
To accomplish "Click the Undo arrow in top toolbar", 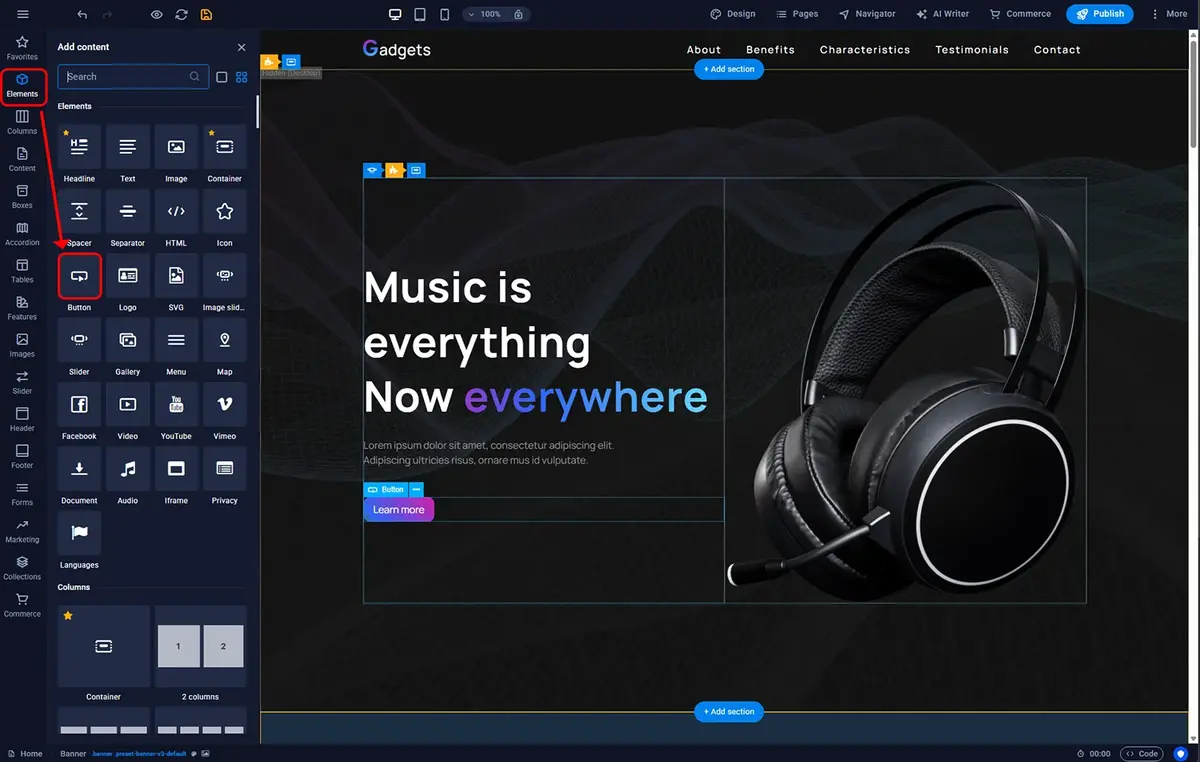I will point(82,14).
